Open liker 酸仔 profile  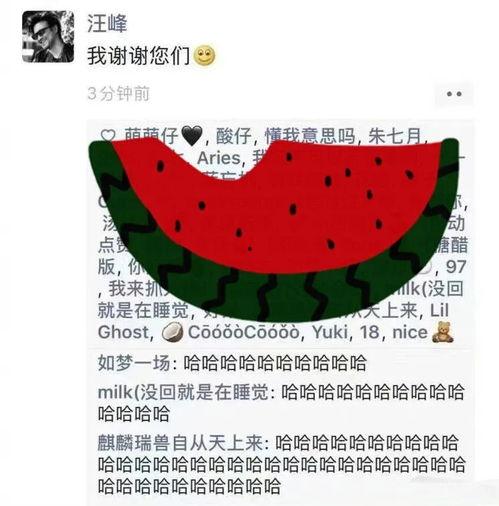pyautogui.click(x=233, y=136)
